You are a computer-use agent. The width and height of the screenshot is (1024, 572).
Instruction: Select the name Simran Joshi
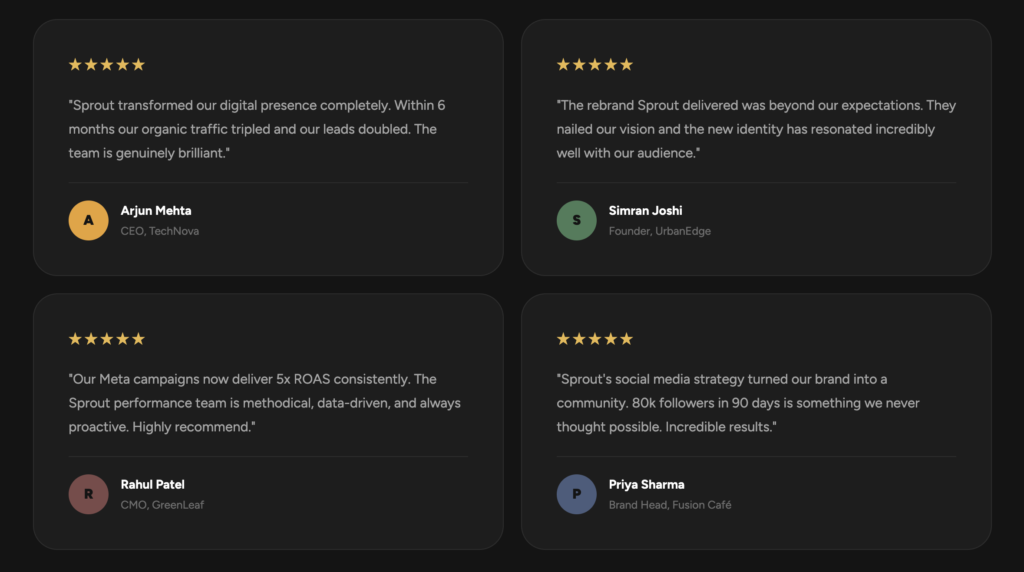pos(645,211)
